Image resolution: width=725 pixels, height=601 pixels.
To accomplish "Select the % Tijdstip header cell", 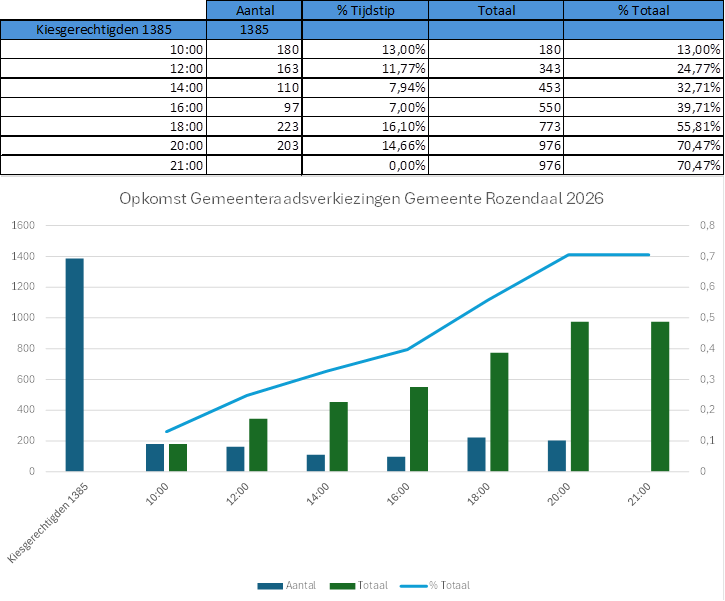I will 364,10.
